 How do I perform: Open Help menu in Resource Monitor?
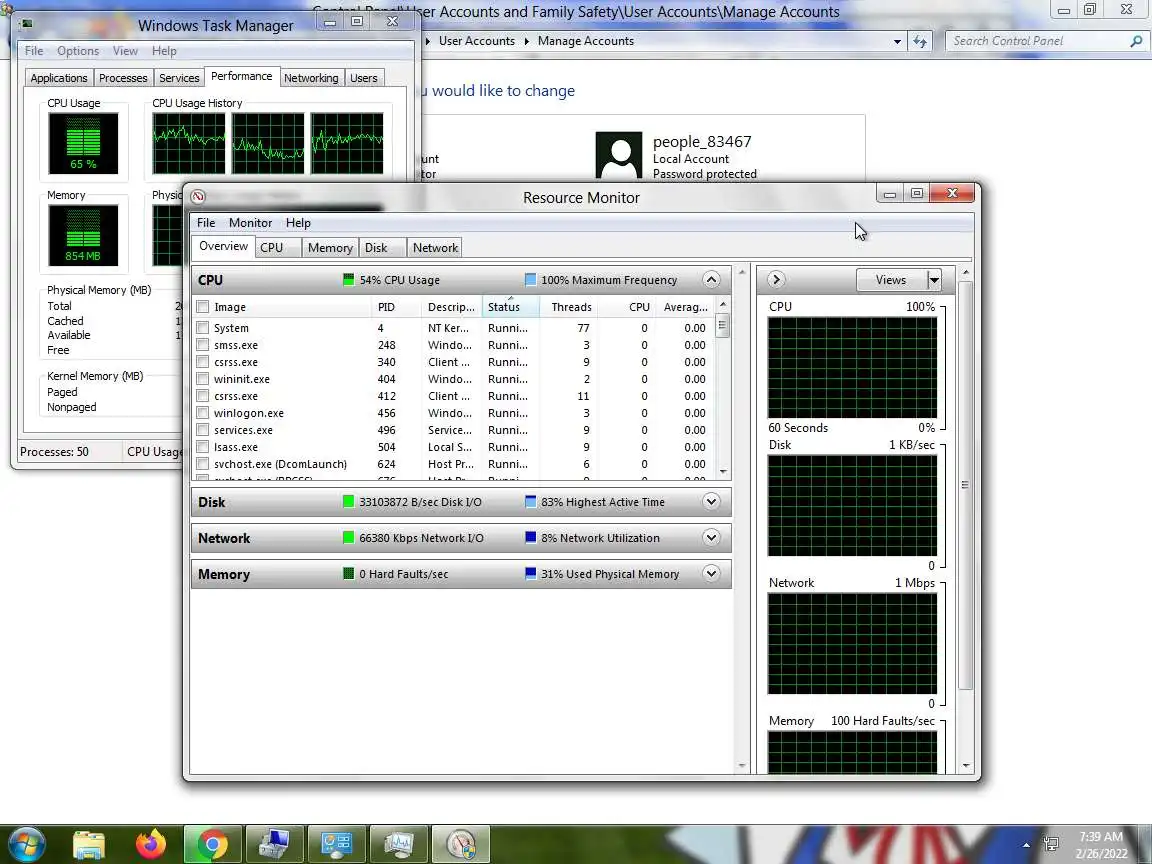coord(298,223)
